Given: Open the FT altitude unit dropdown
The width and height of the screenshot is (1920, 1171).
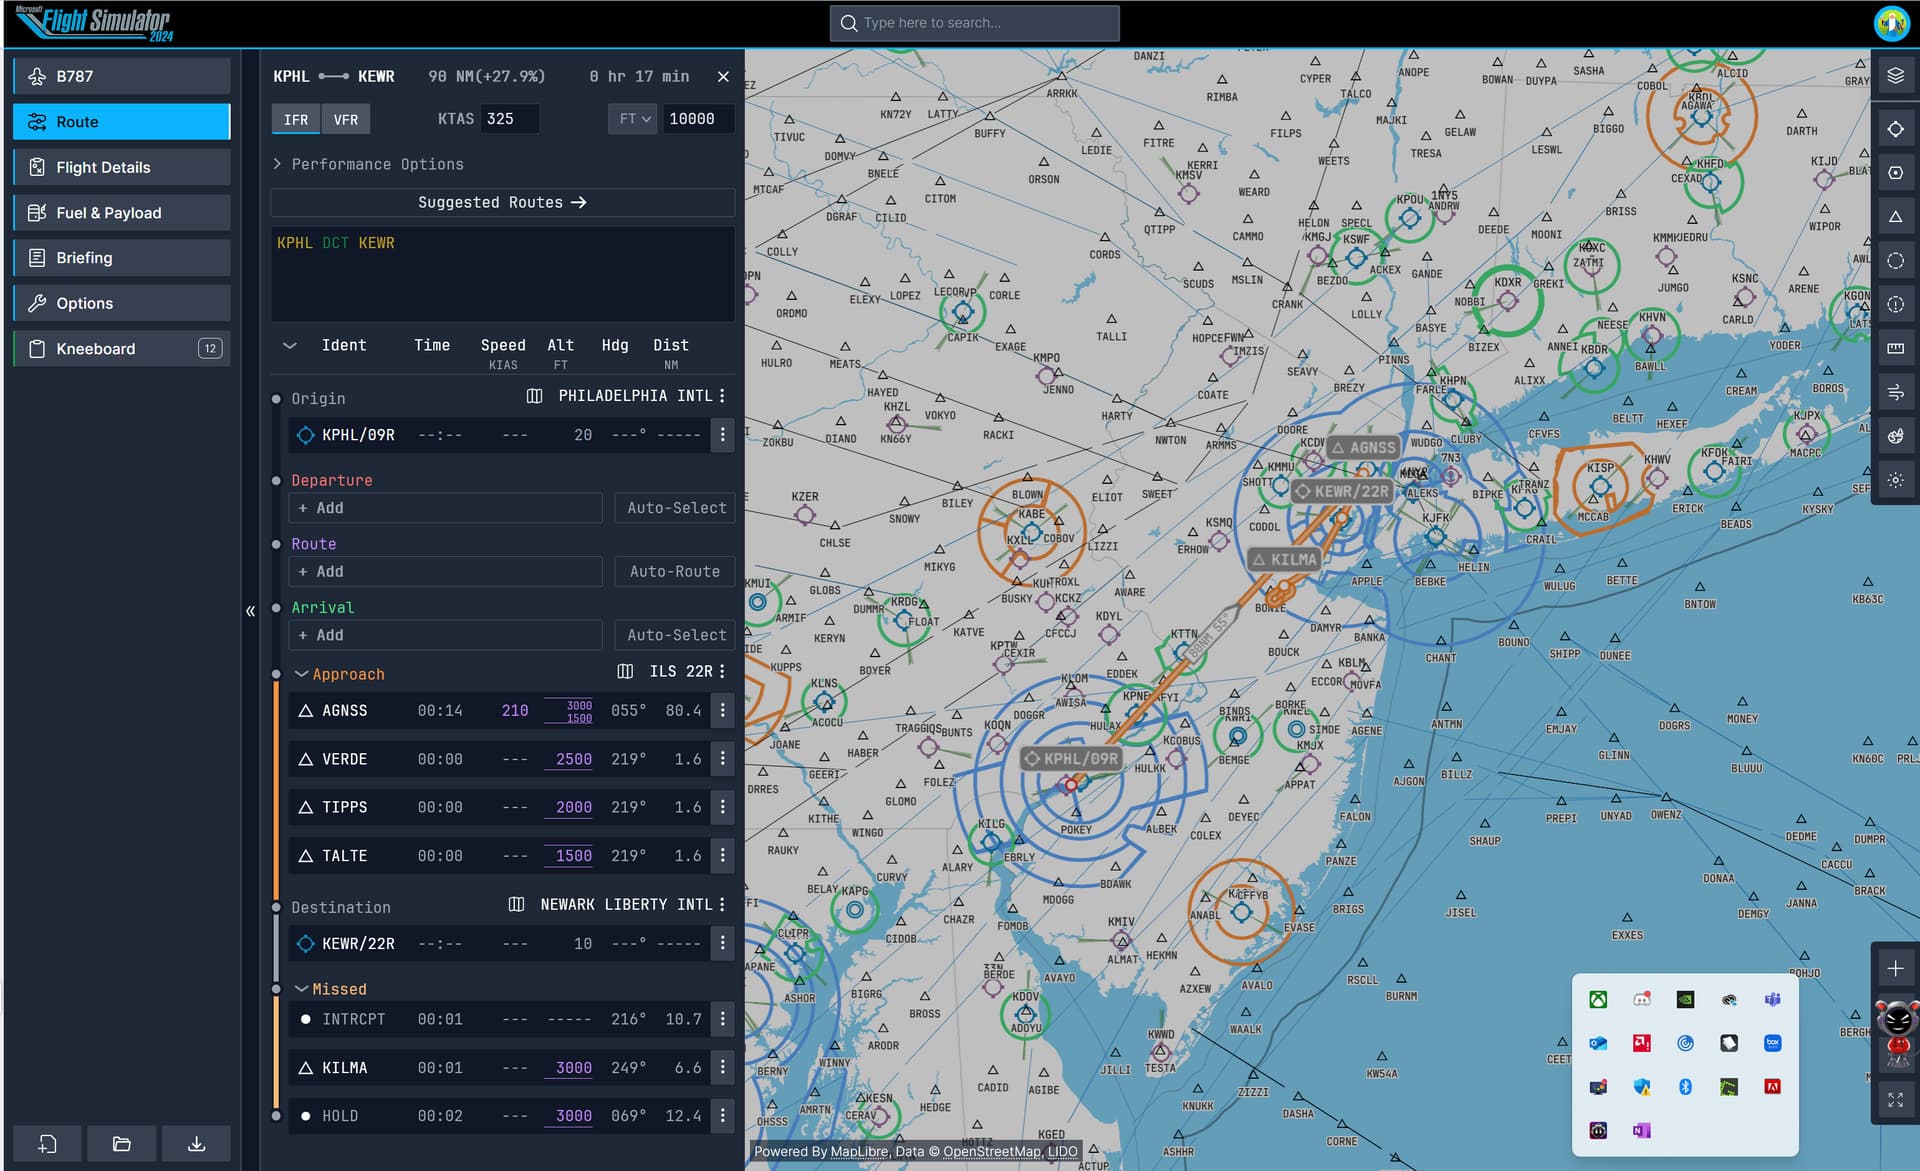Looking at the screenshot, I should coord(634,119).
